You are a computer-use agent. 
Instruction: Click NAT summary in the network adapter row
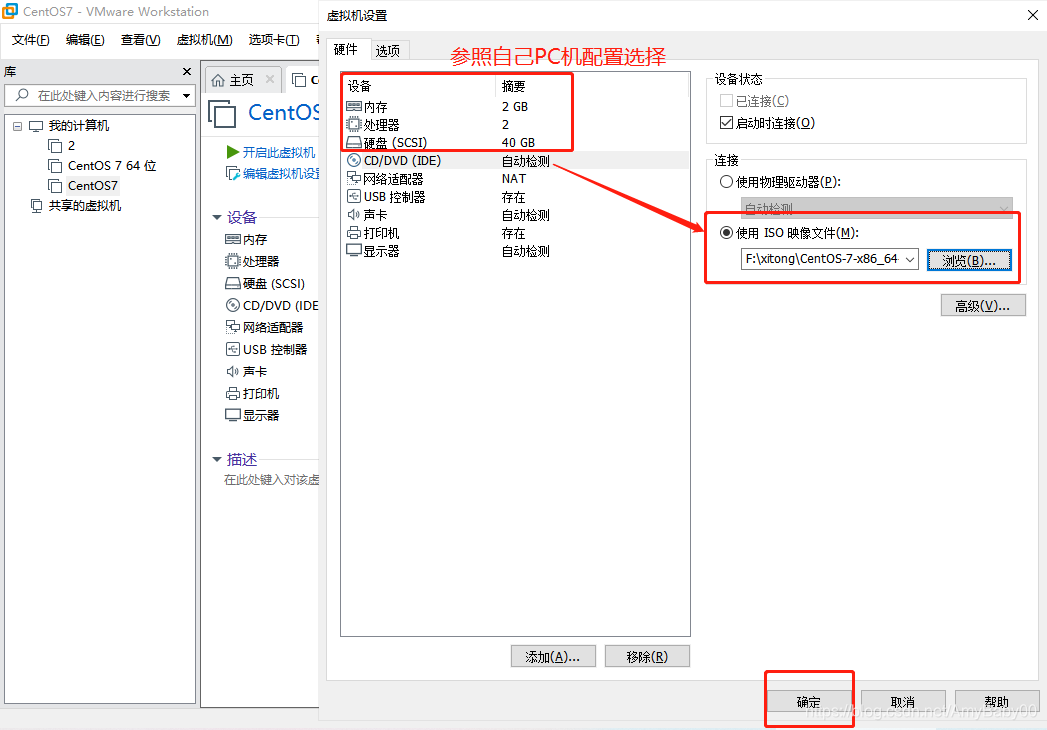[513, 179]
